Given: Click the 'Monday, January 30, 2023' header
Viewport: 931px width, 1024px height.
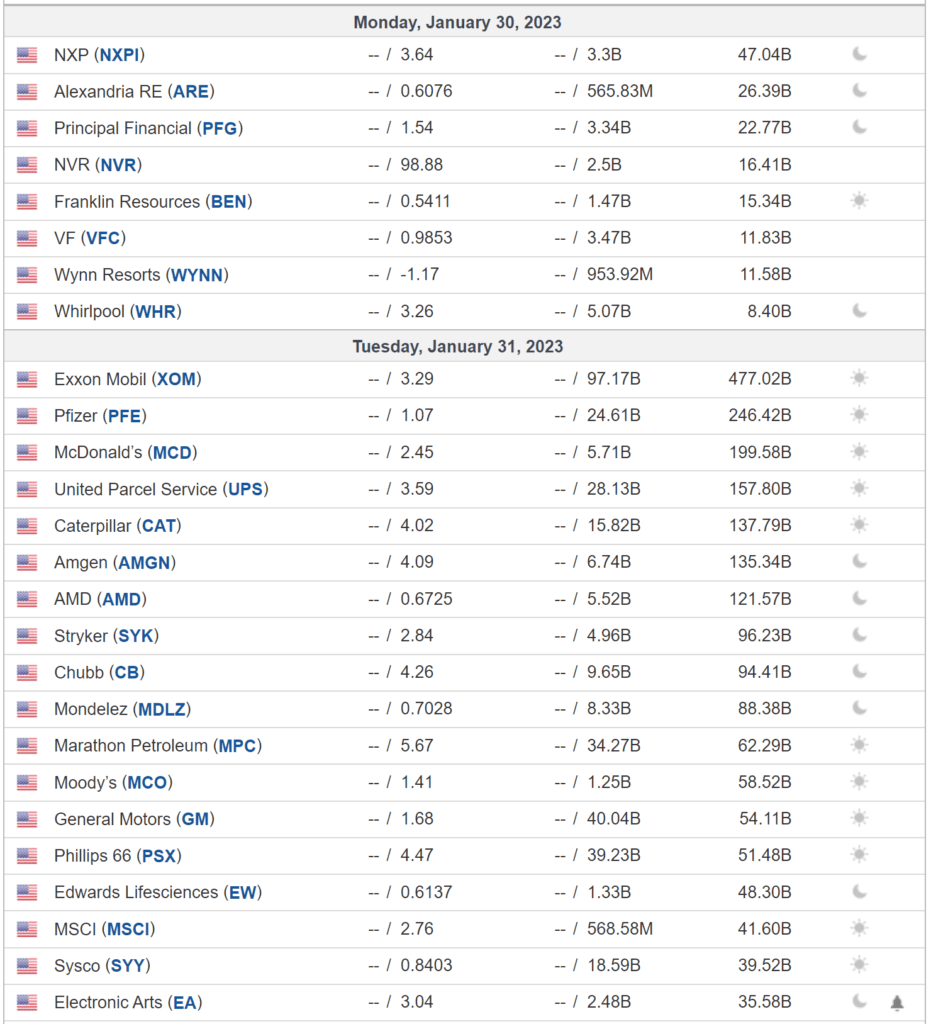Looking at the screenshot, I should [x=457, y=22].
